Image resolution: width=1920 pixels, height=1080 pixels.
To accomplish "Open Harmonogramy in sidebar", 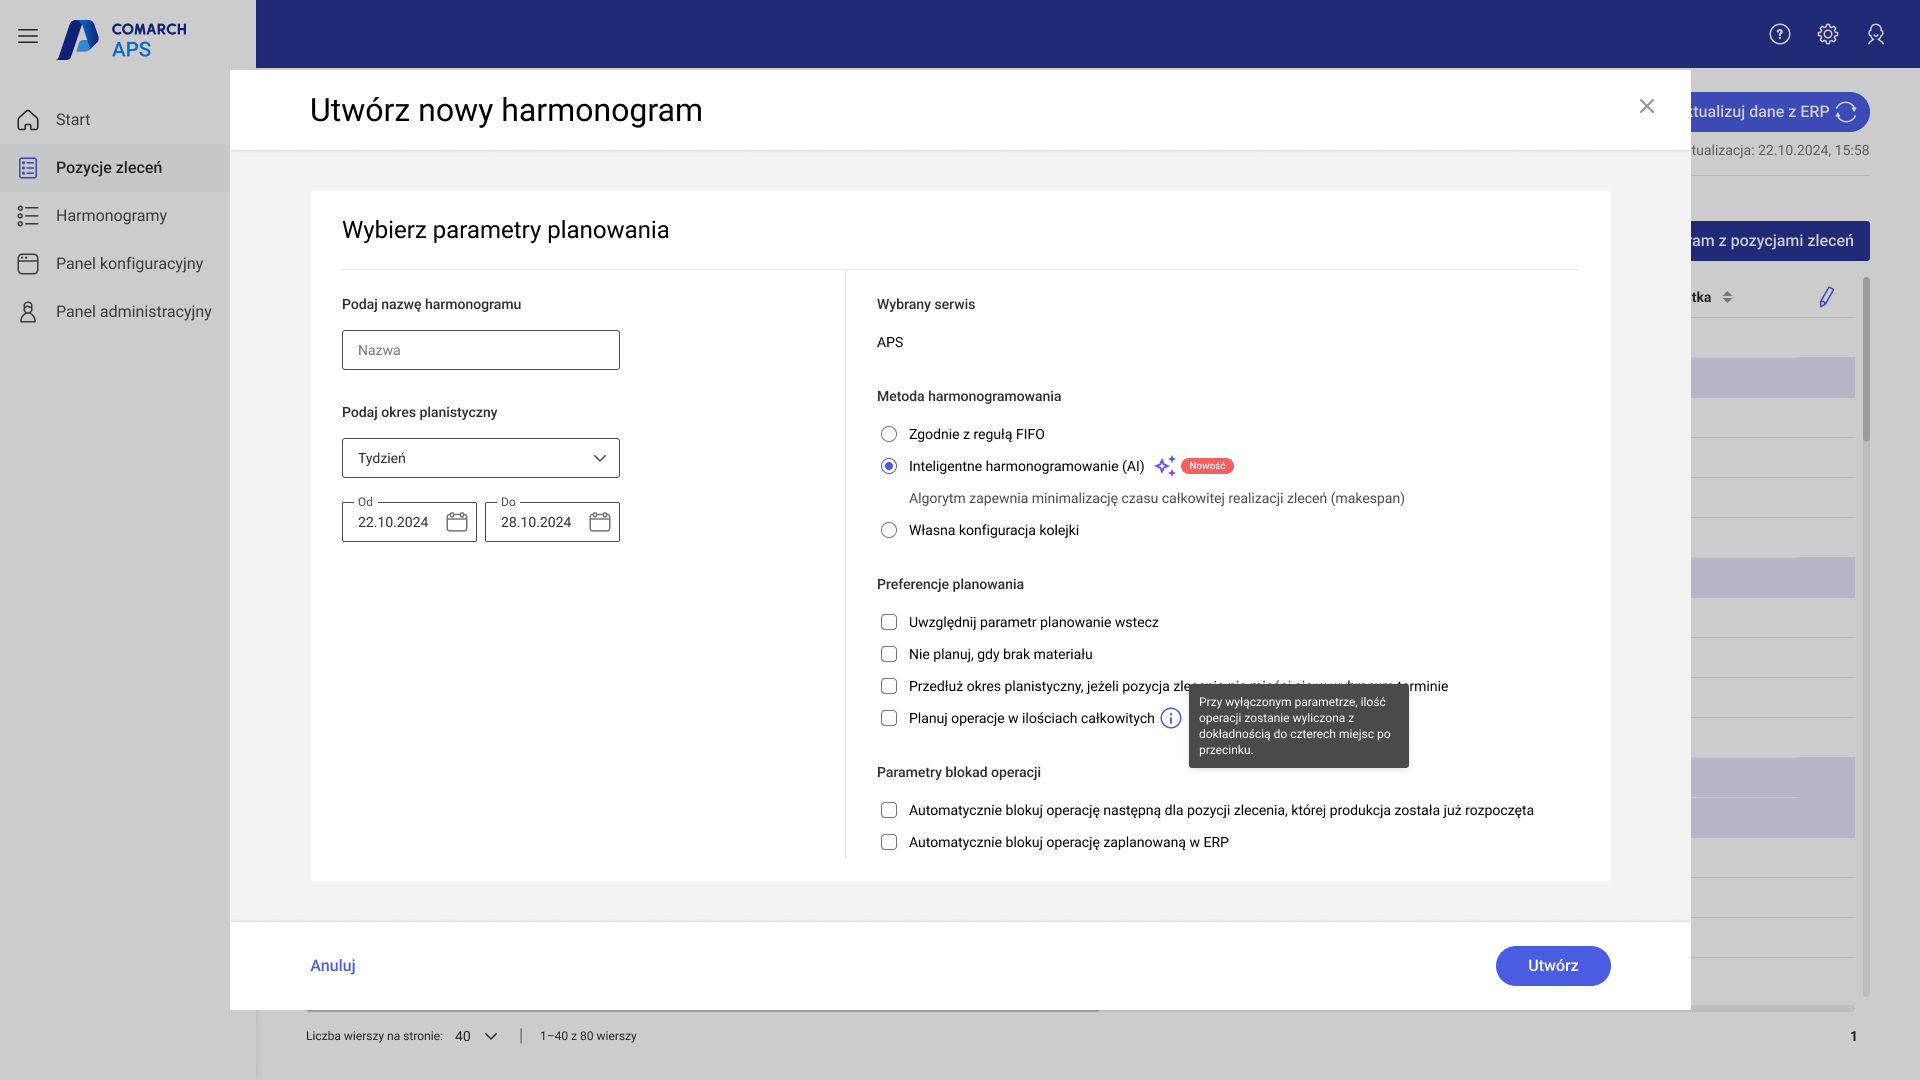I will pyautogui.click(x=115, y=216).
